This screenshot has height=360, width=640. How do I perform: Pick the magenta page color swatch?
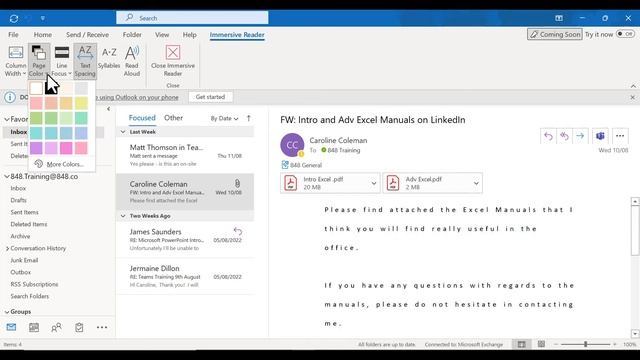coord(66,148)
